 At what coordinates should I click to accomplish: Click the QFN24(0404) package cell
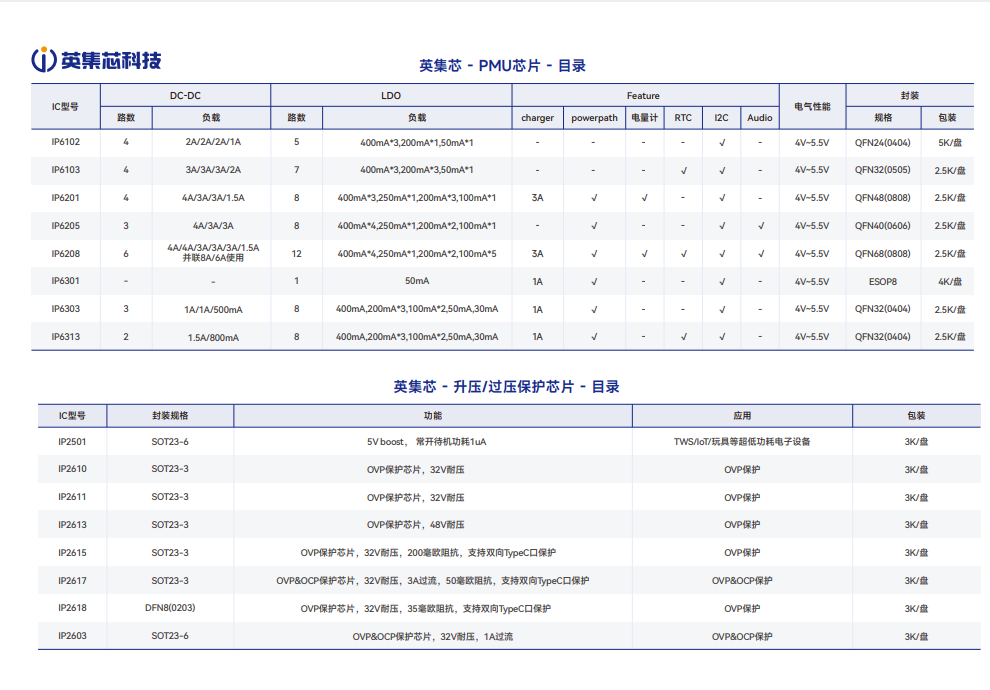pos(883,142)
